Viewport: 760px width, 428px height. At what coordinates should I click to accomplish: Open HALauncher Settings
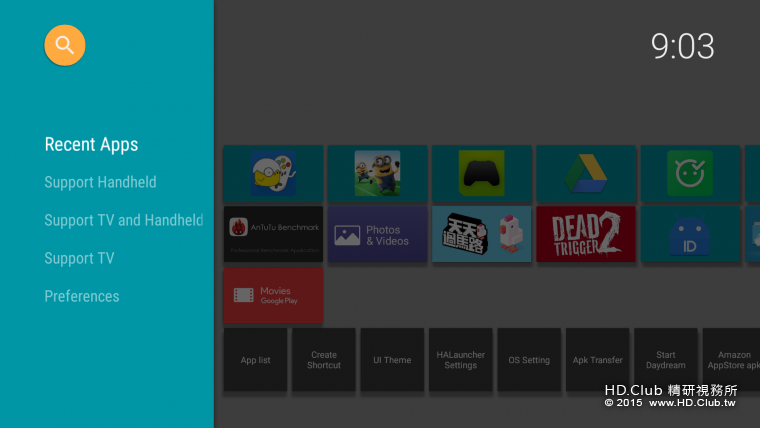point(460,360)
